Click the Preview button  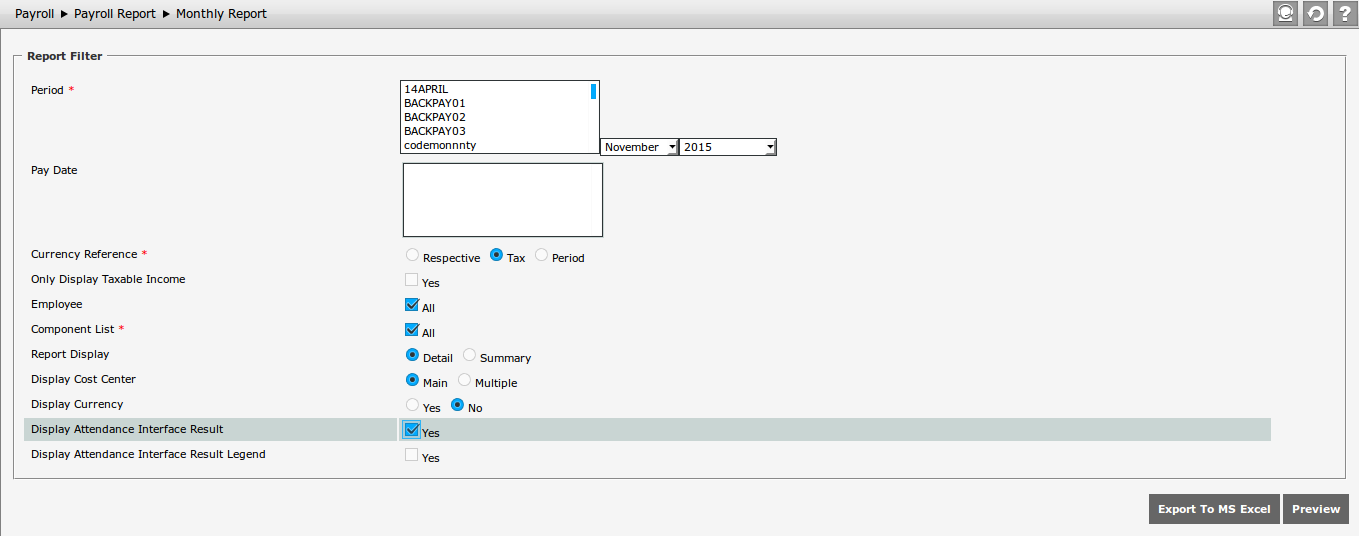tap(1315, 509)
